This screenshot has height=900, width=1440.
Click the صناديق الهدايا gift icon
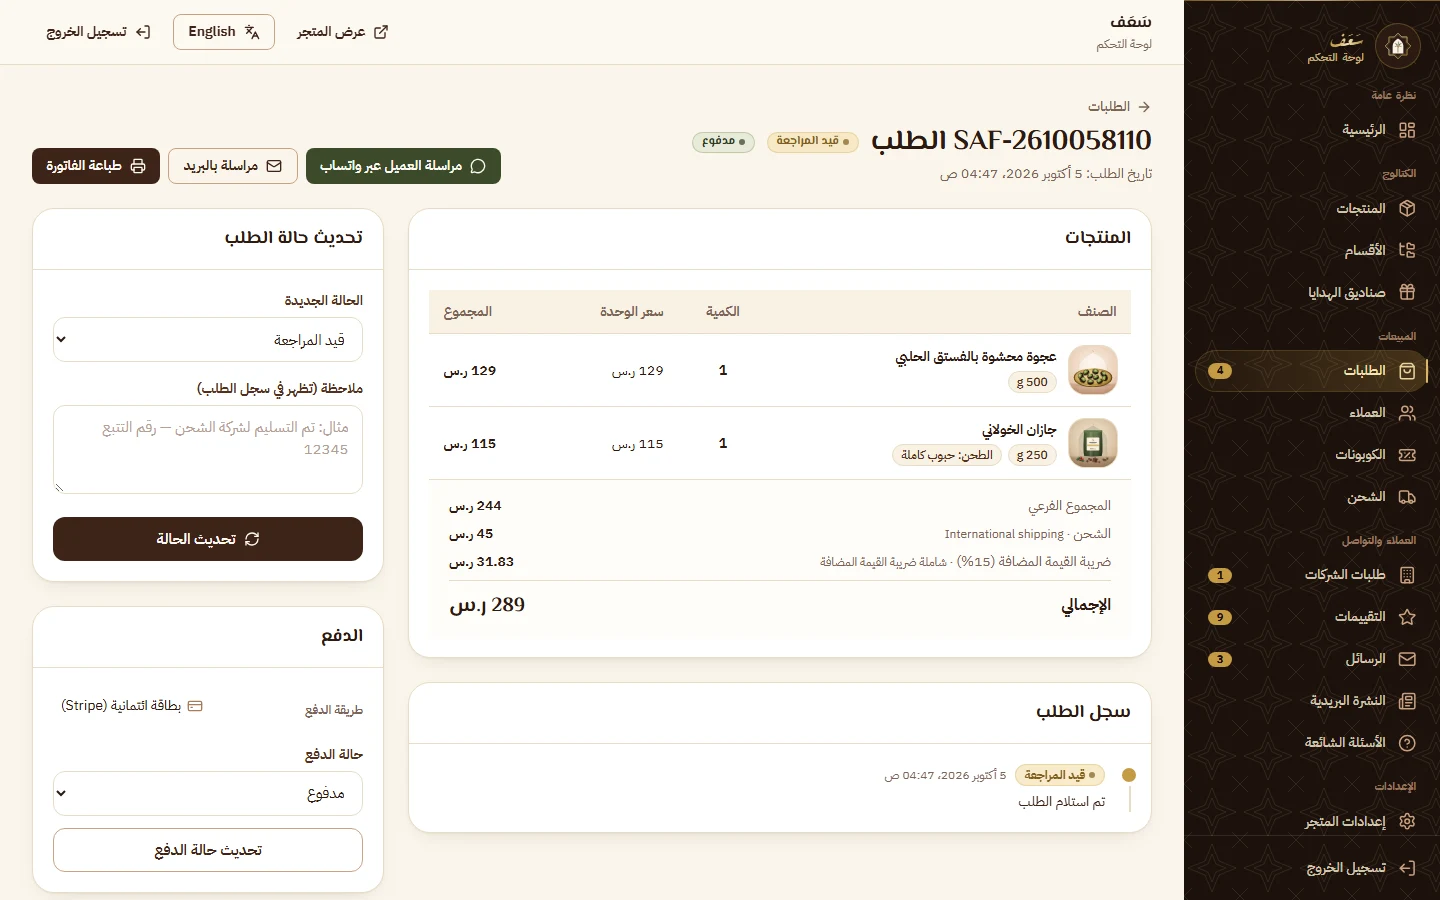coord(1407,292)
